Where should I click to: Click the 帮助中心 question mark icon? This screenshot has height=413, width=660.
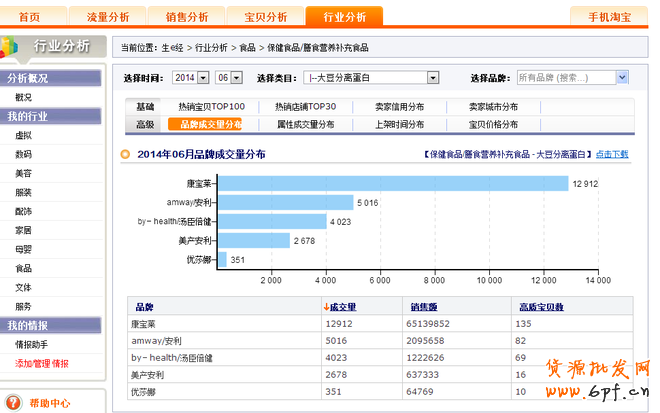[x=13, y=403]
